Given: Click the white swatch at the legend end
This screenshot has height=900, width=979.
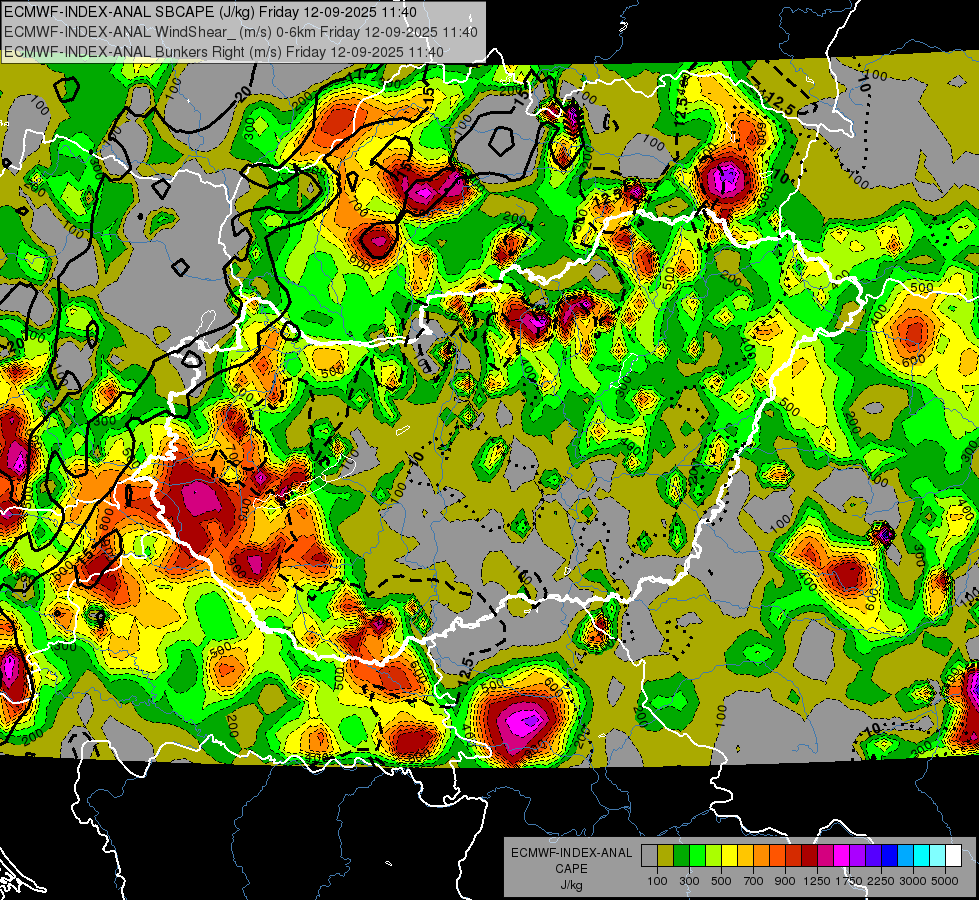Looking at the screenshot, I should tap(953, 856).
